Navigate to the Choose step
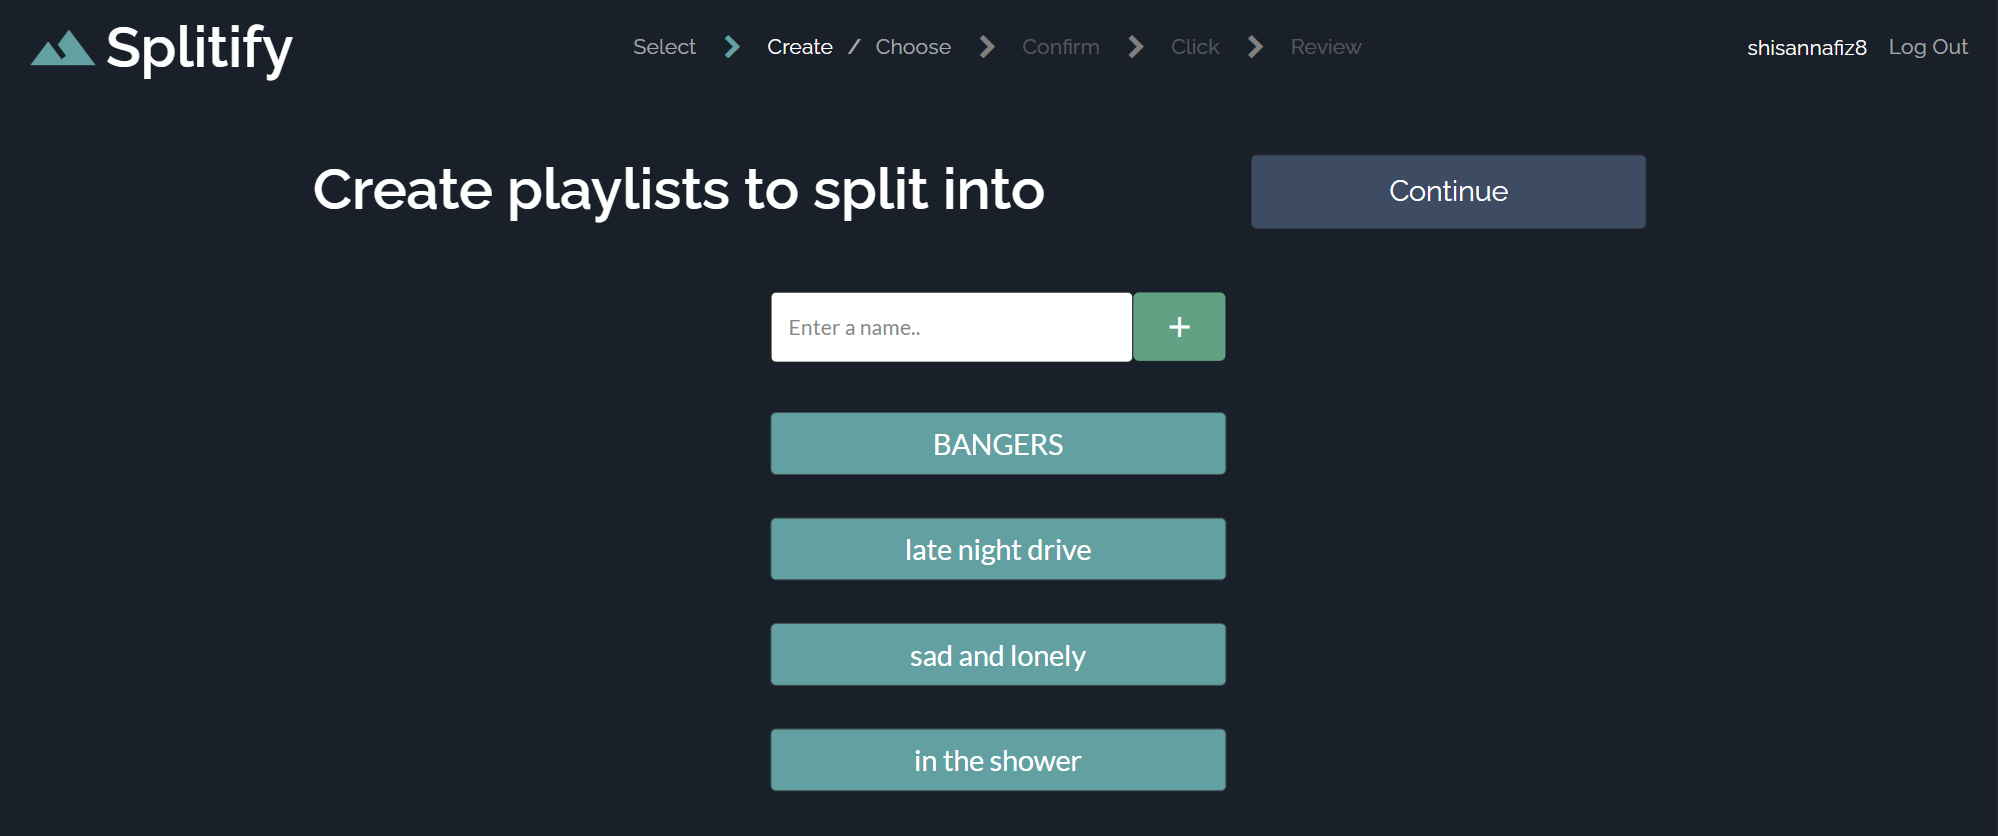 912,46
